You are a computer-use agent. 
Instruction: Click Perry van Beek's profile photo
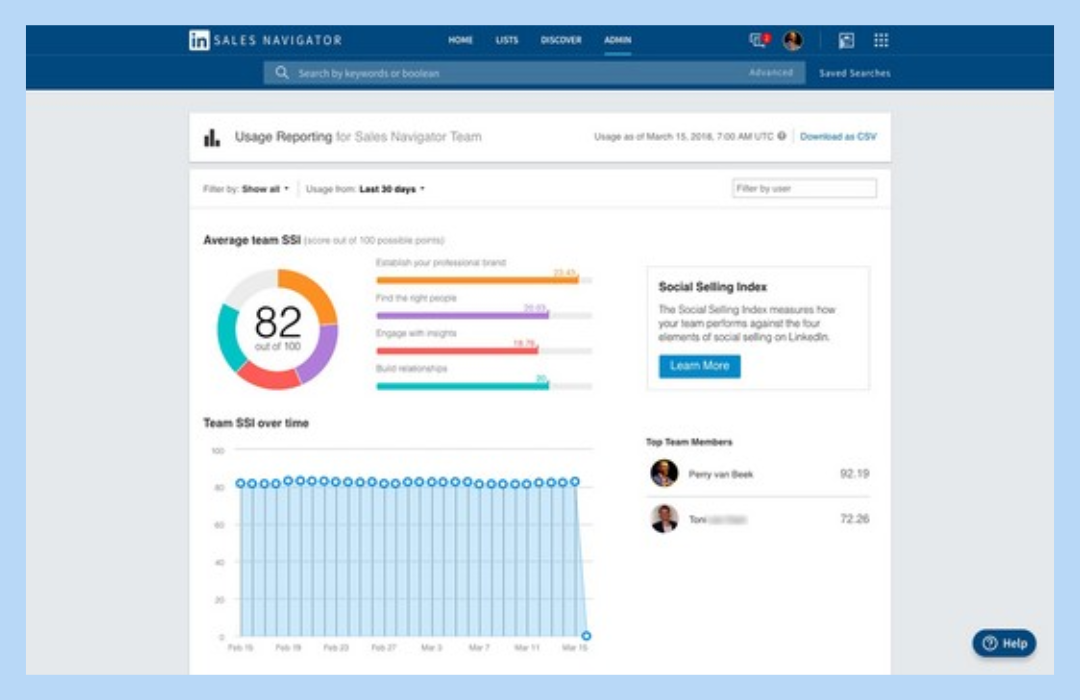point(664,473)
